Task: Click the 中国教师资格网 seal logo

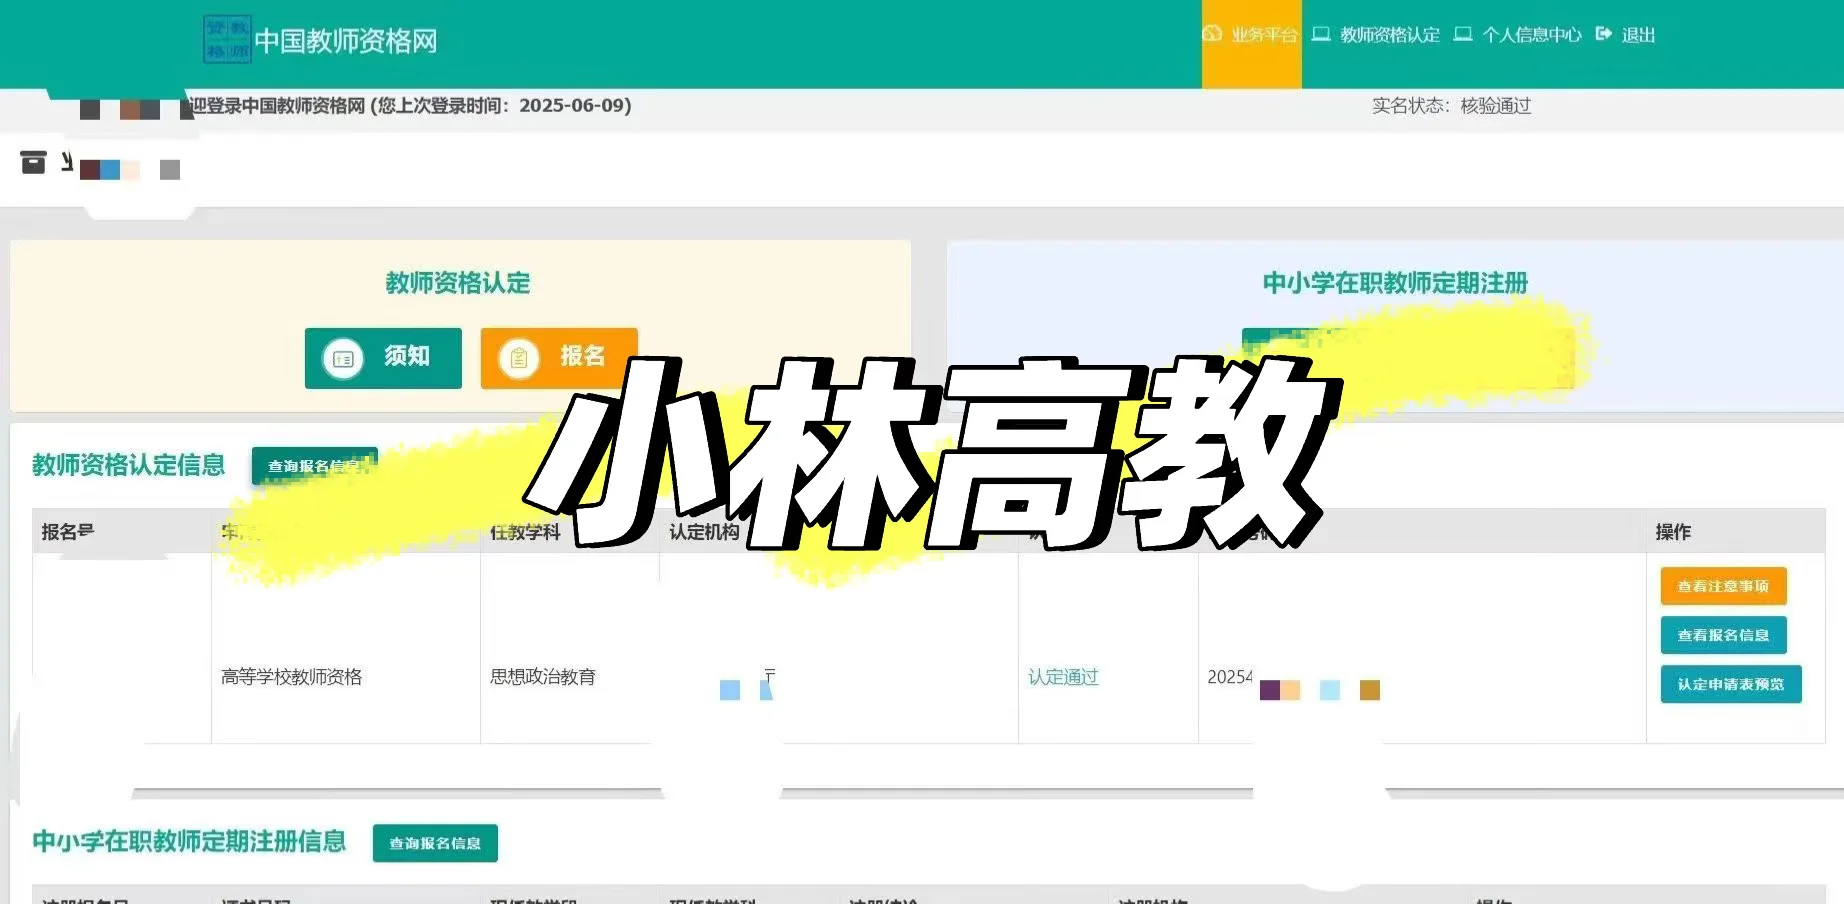Action: pyautogui.click(x=226, y=40)
